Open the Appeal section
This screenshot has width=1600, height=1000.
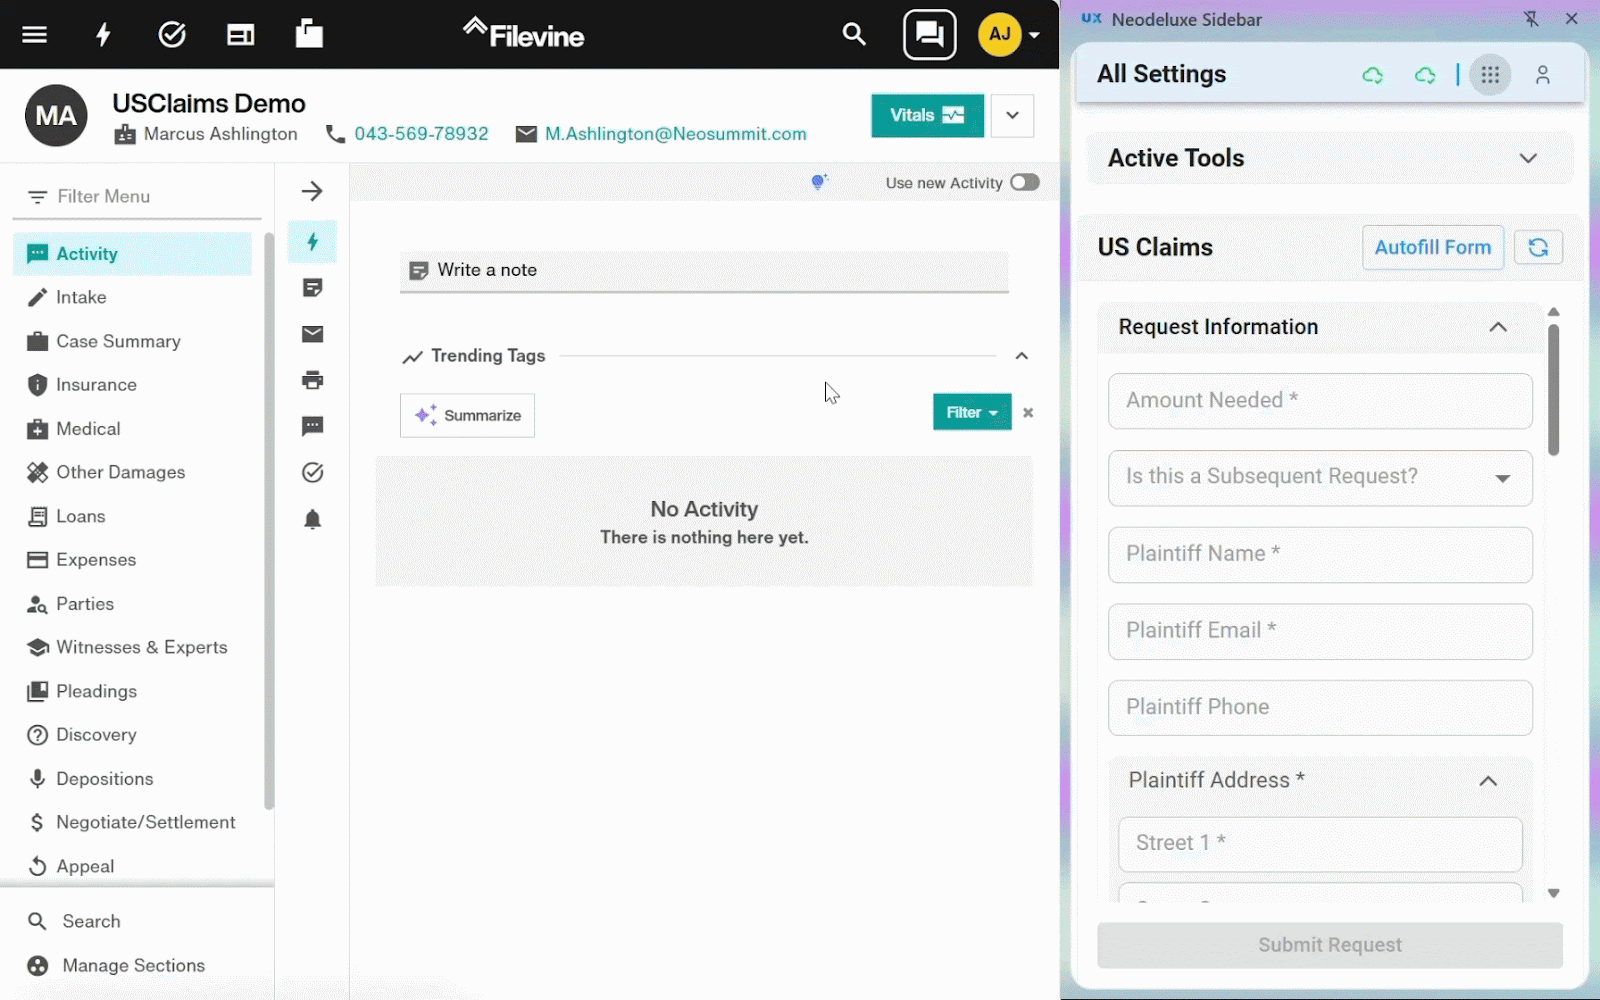(132, 866)
